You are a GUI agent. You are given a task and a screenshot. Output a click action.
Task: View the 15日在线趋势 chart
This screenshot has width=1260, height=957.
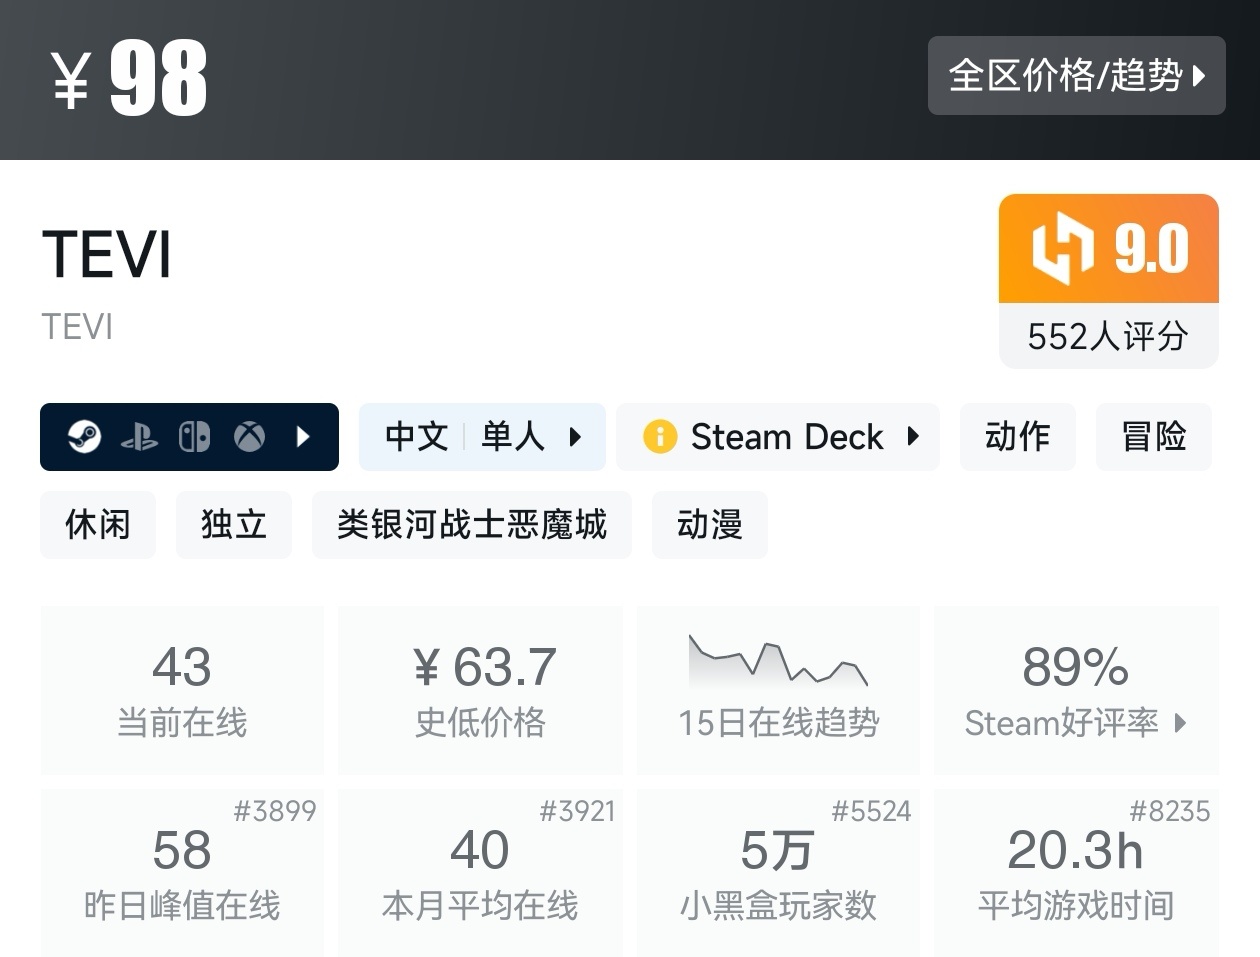click(x=778, y=689)
